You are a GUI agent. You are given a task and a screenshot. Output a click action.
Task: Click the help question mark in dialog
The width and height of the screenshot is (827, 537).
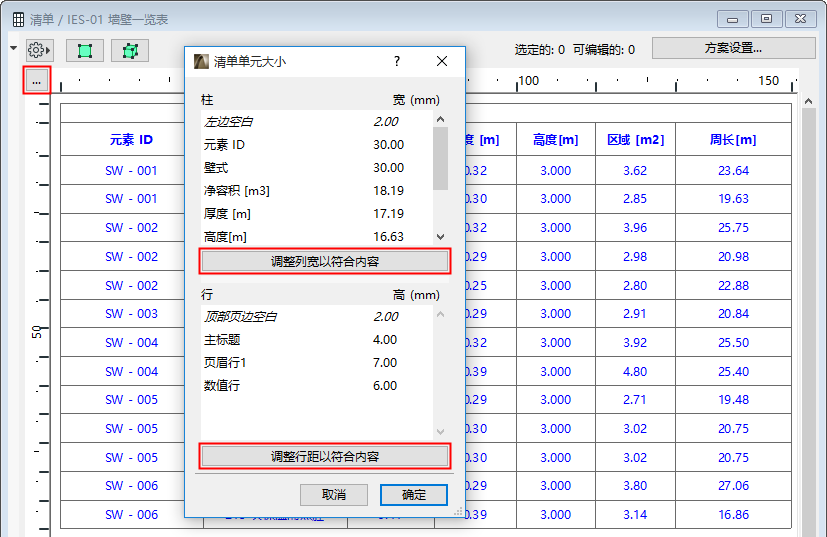tap(397, 61)
